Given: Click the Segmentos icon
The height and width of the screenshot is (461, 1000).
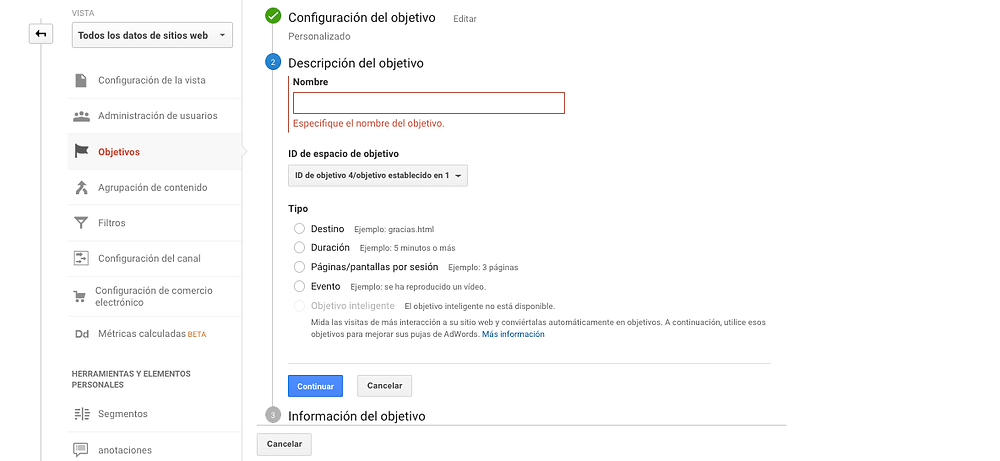Looking at the screenshot, I should [x=82, y=414].
